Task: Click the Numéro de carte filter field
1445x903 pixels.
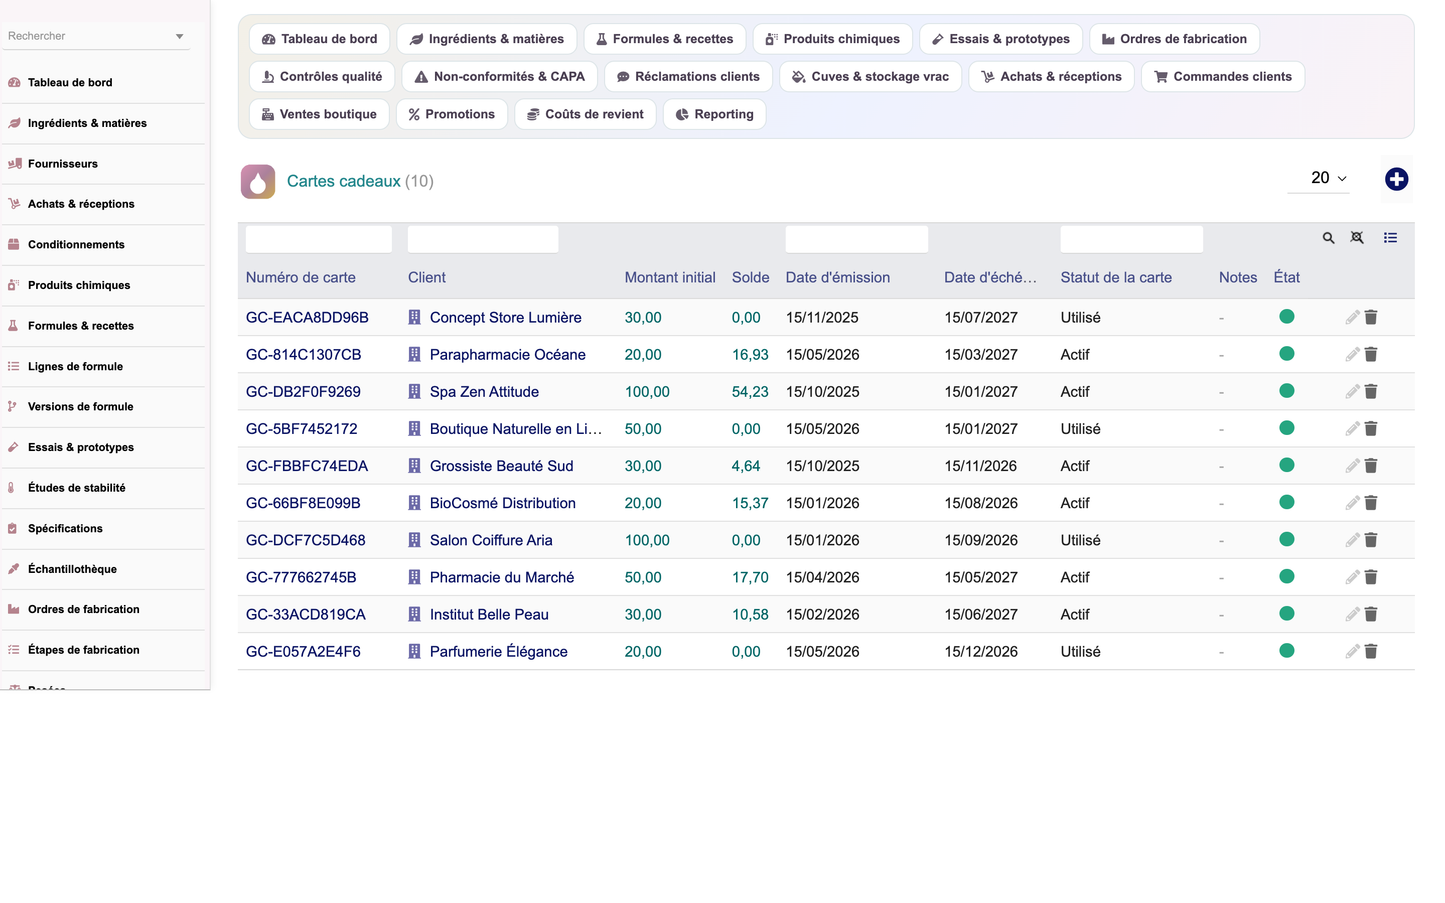Action: (319, 239)
